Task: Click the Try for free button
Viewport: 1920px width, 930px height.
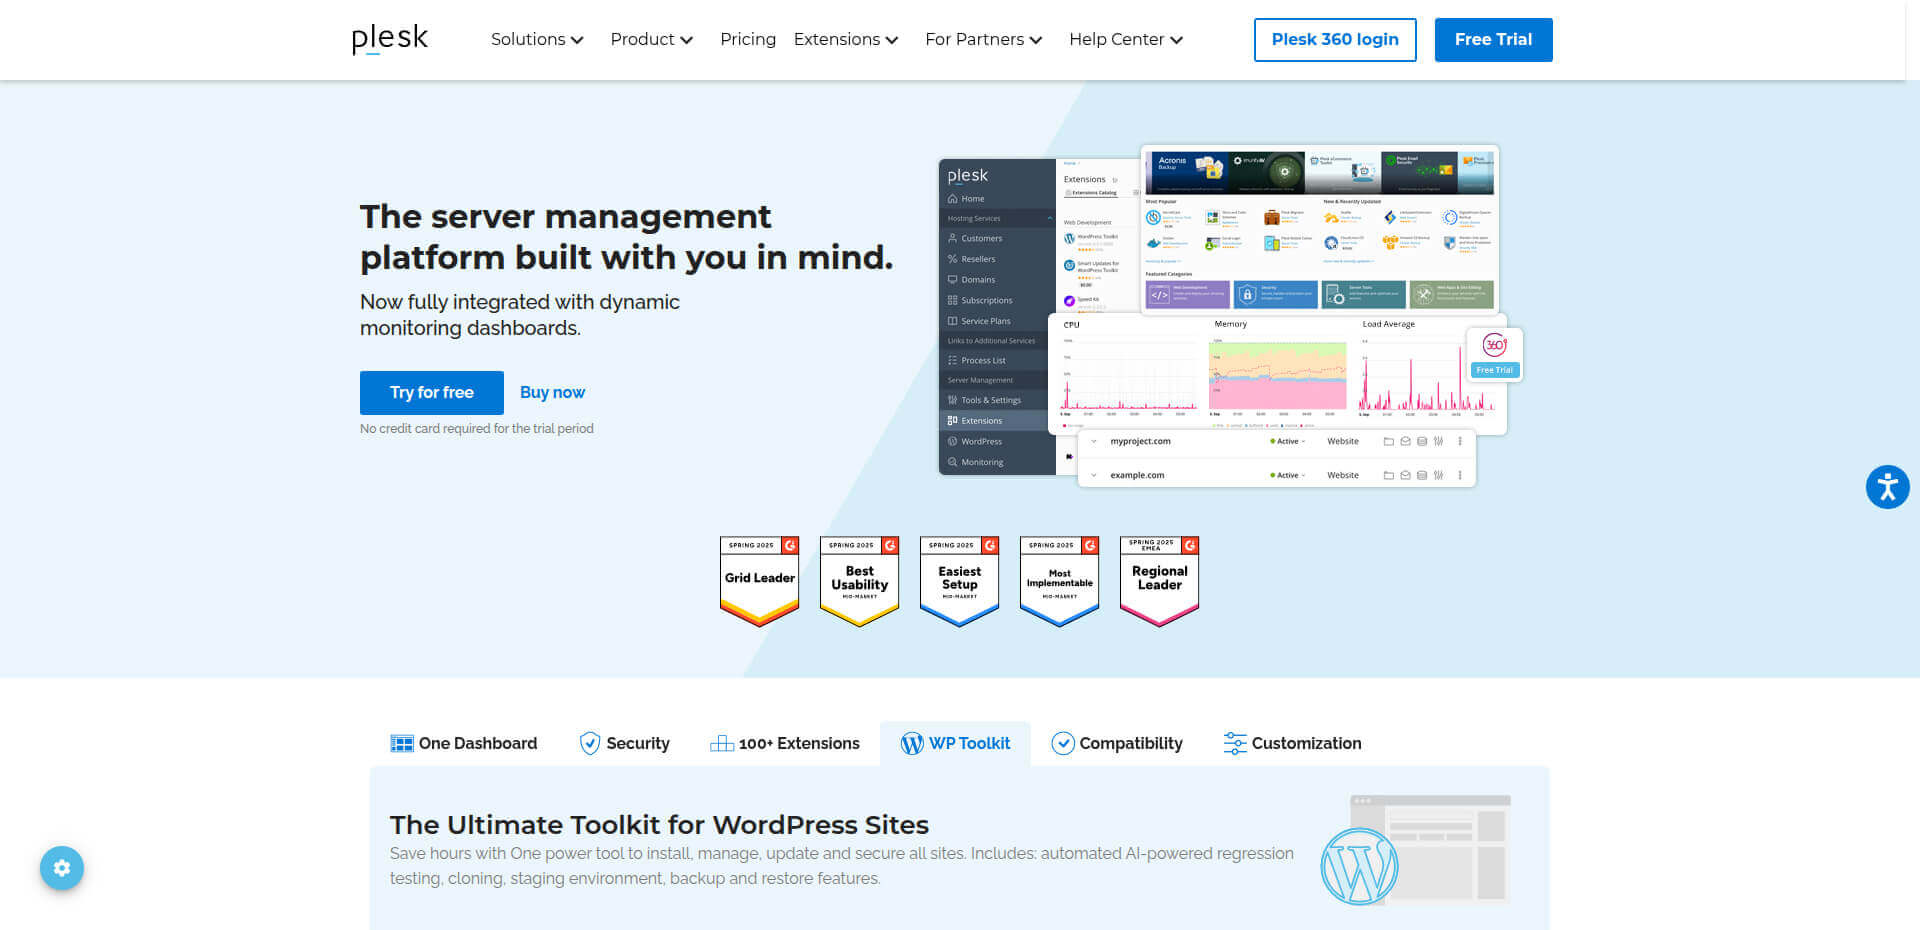Action: coord(431,392)
